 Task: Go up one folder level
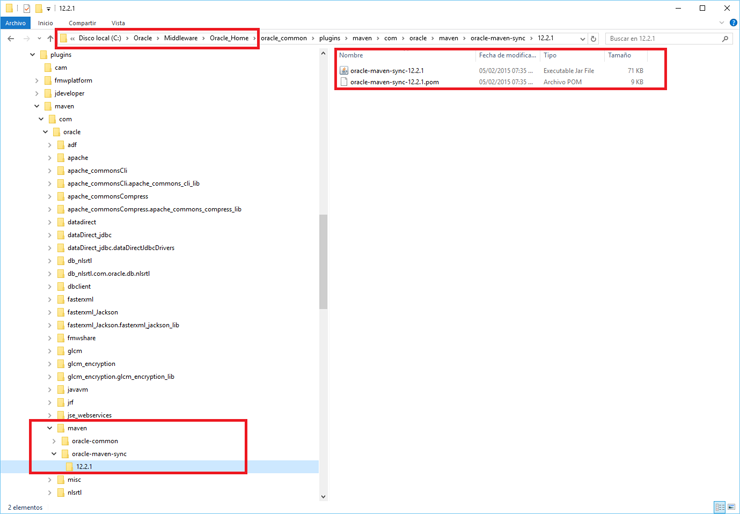click(x=50, y=38)
